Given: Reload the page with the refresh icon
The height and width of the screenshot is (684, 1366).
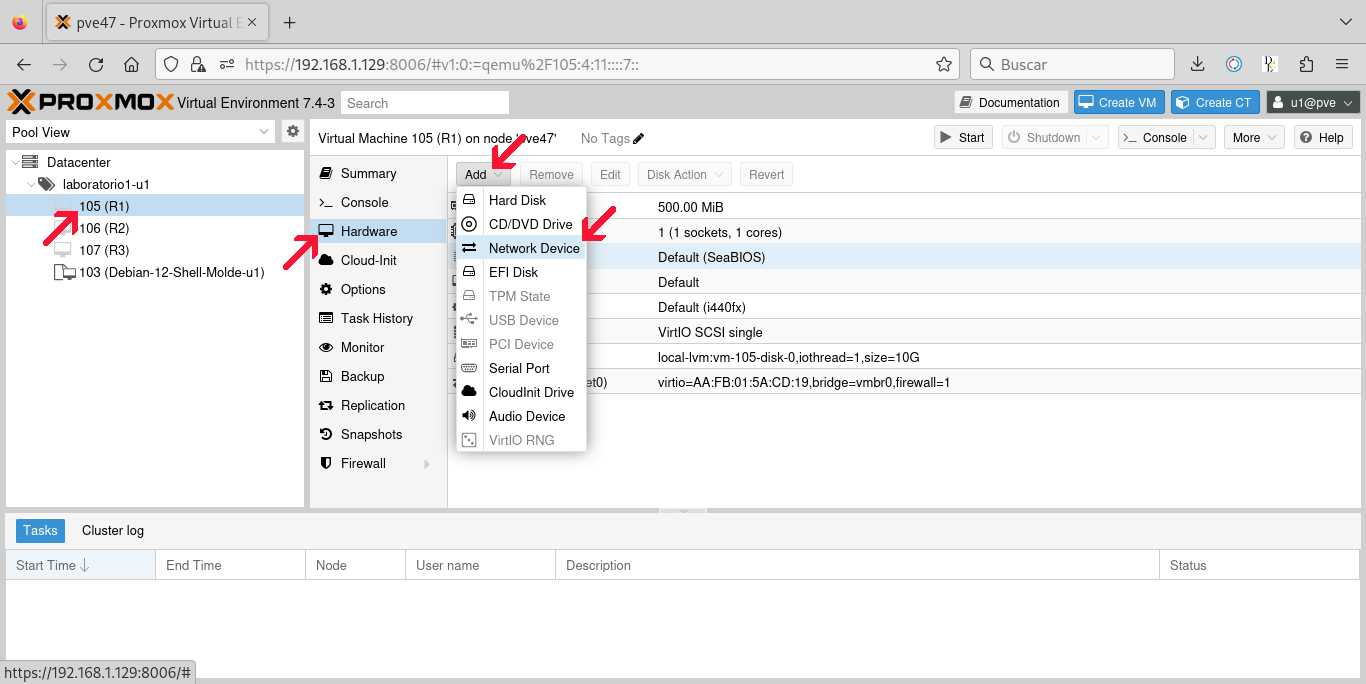Looking at the screenshot, I should coord(96,64).
